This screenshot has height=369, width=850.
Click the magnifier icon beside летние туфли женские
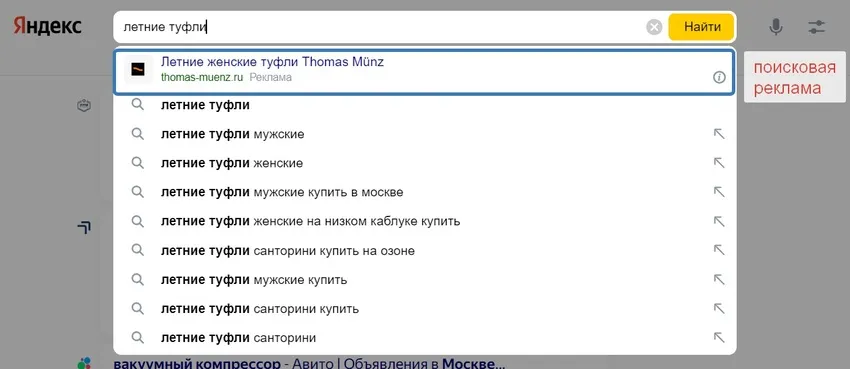coord(138,163)
